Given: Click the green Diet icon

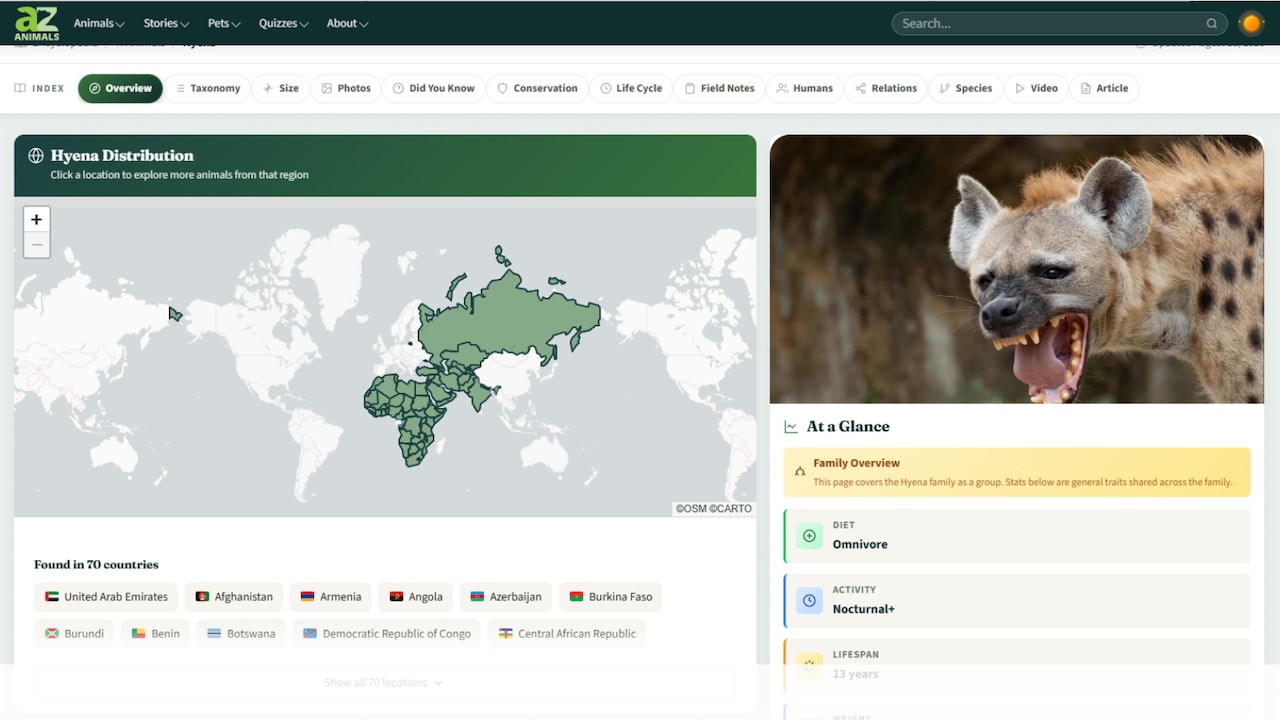Looking at the screenshot, I should [x=809, y=536].
